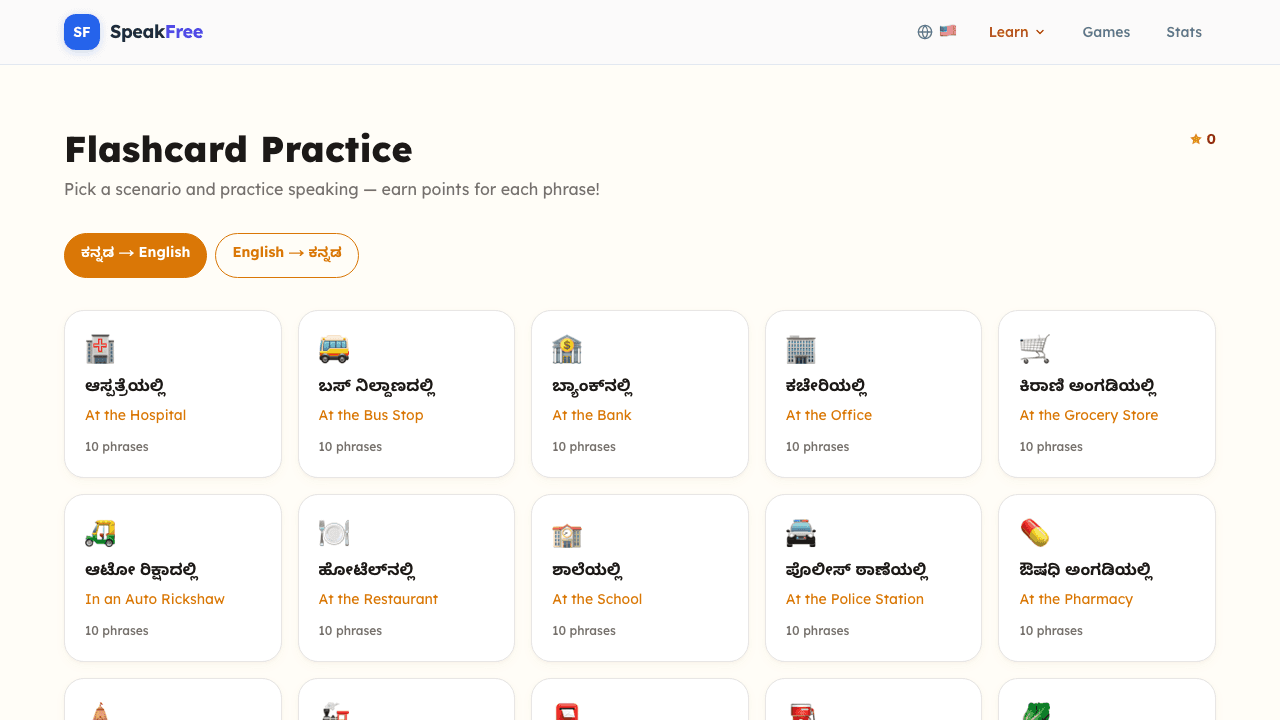Go to the Games section

[1106, 32]
